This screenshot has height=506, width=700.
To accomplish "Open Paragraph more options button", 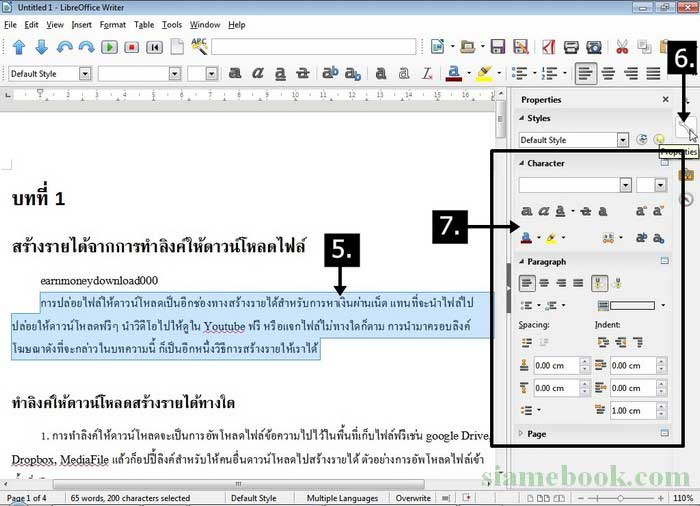I will (664, 261).
